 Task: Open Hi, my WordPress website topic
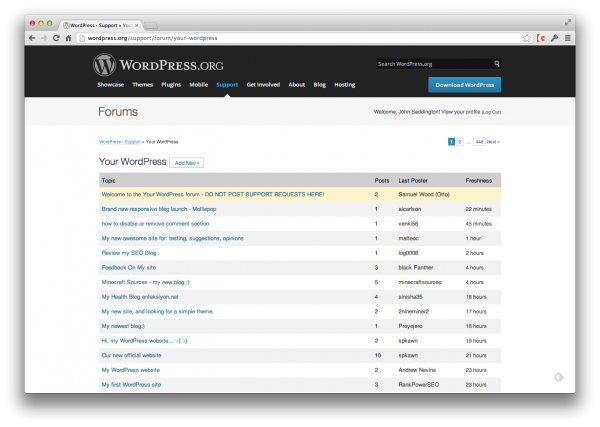tap(144, 341)
